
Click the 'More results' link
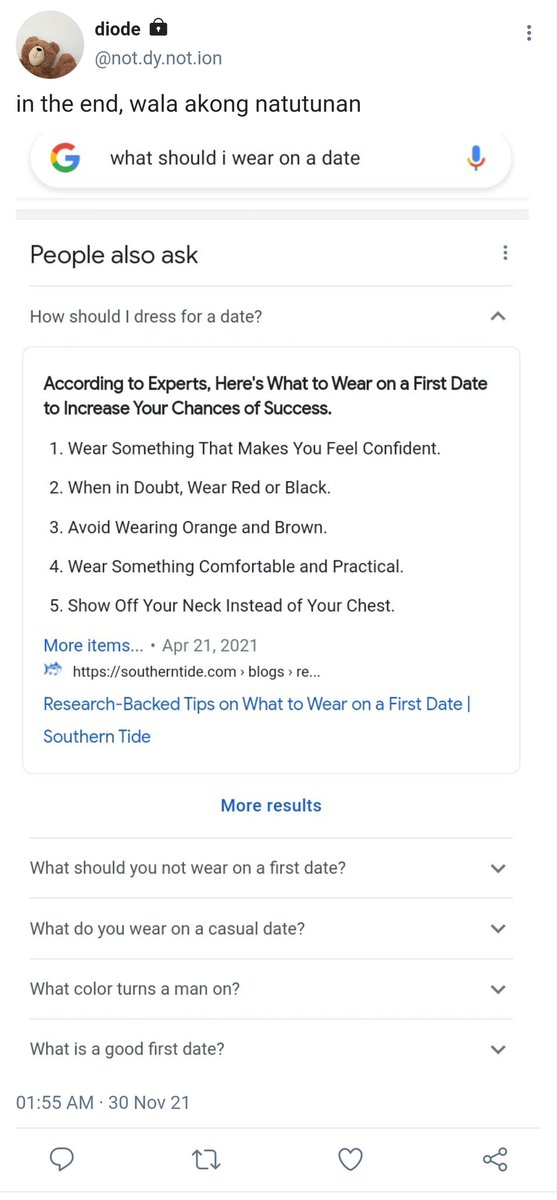coord(271,805)
